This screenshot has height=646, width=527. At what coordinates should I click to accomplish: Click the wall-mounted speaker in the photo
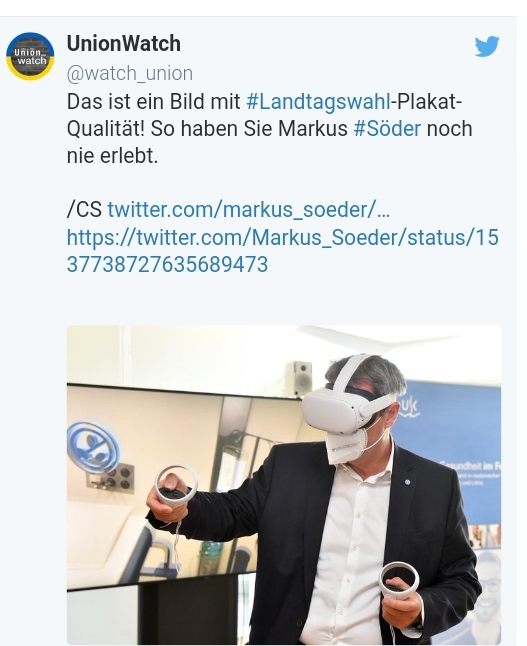[298, 379]
